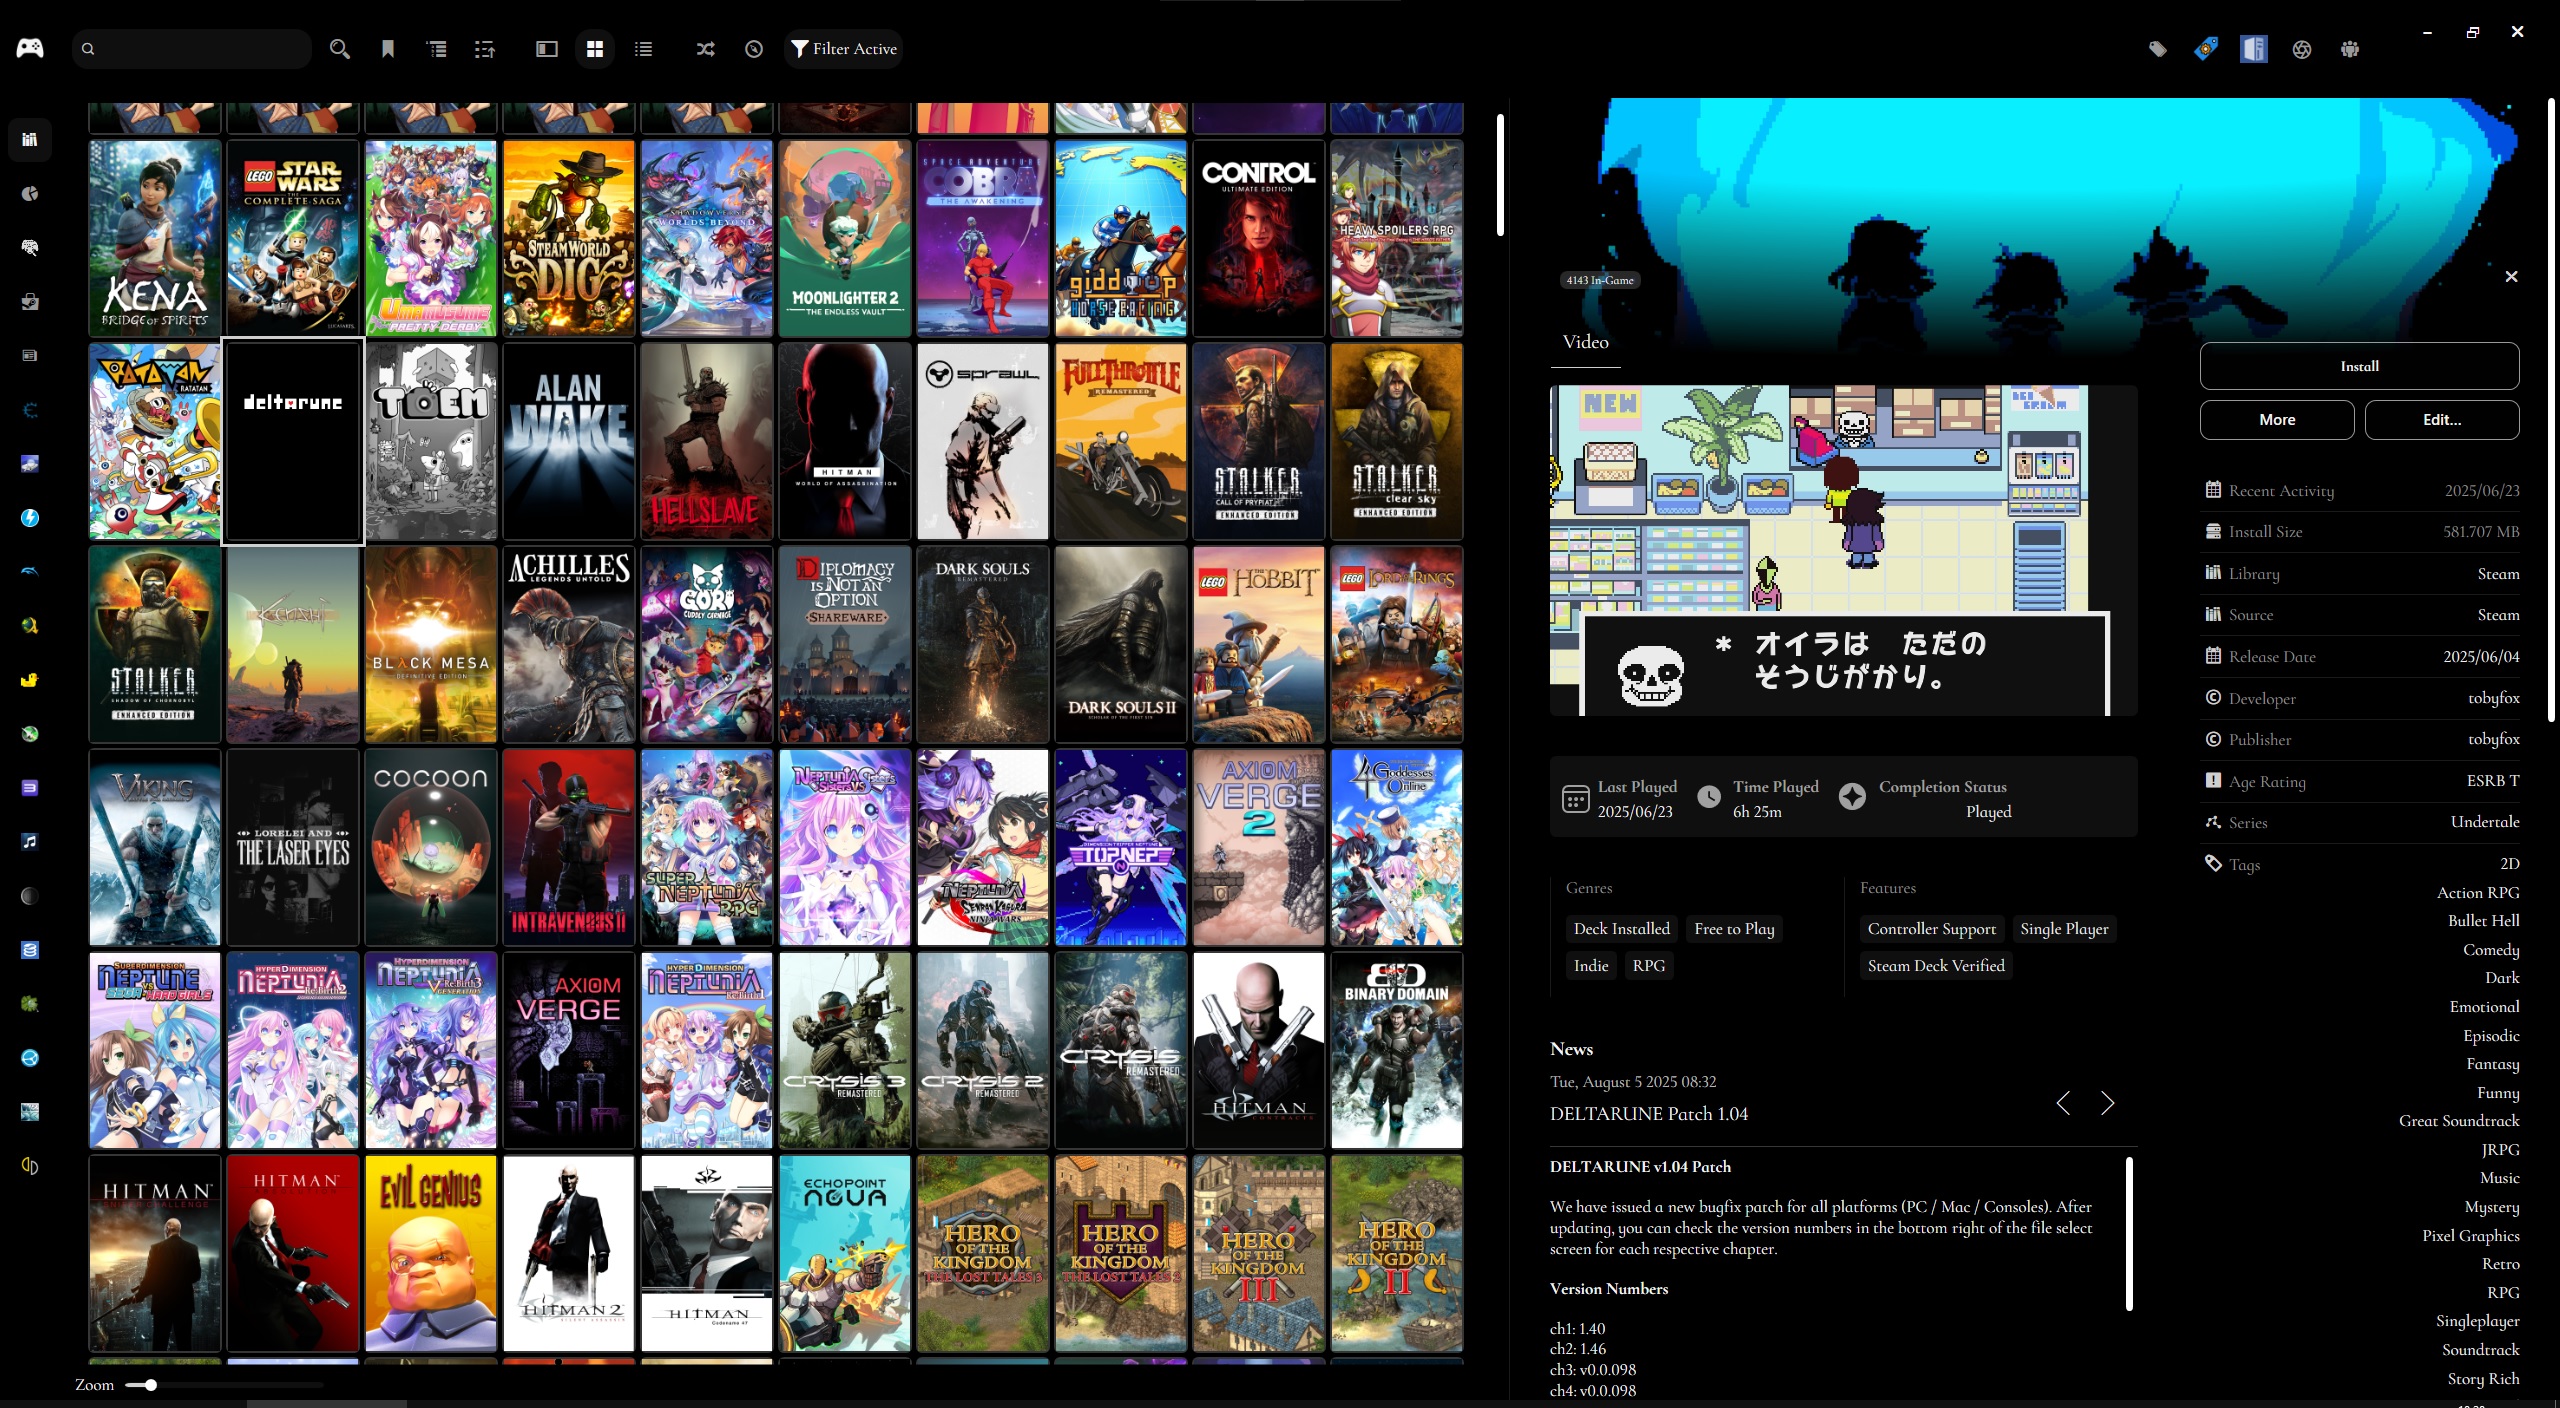Click the tobyfox developer value
2560x1408 pixels.
[x=2493, y=698]
